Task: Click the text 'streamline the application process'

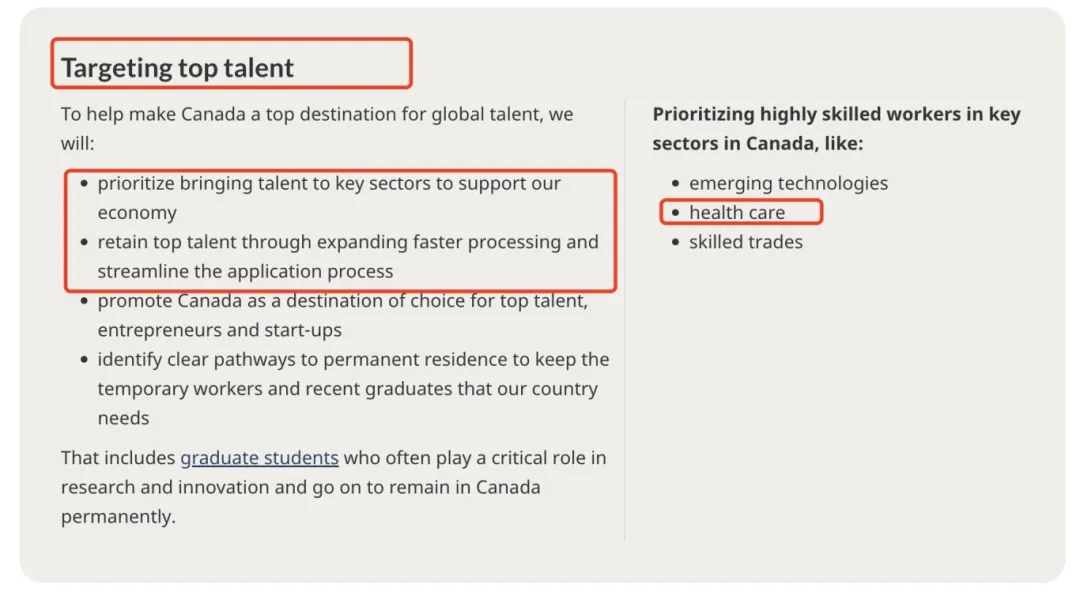Action: (x=245, y=271)
